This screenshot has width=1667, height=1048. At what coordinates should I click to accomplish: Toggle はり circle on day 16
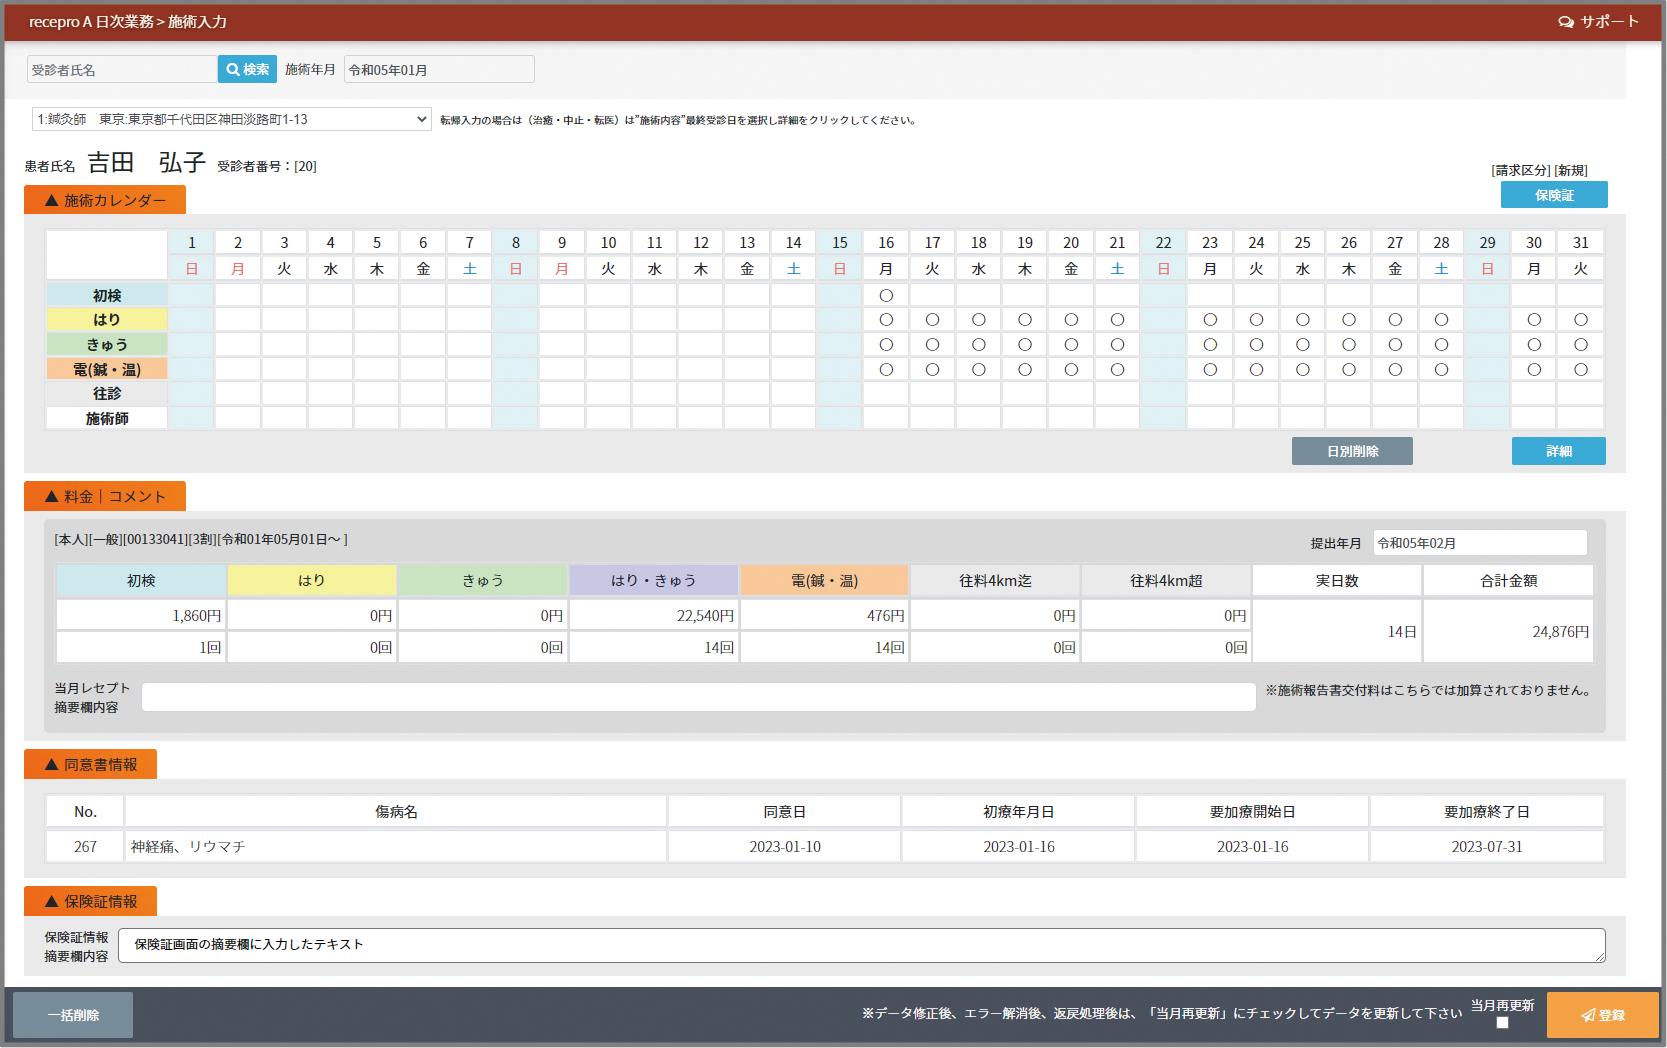tap(886, 320)
